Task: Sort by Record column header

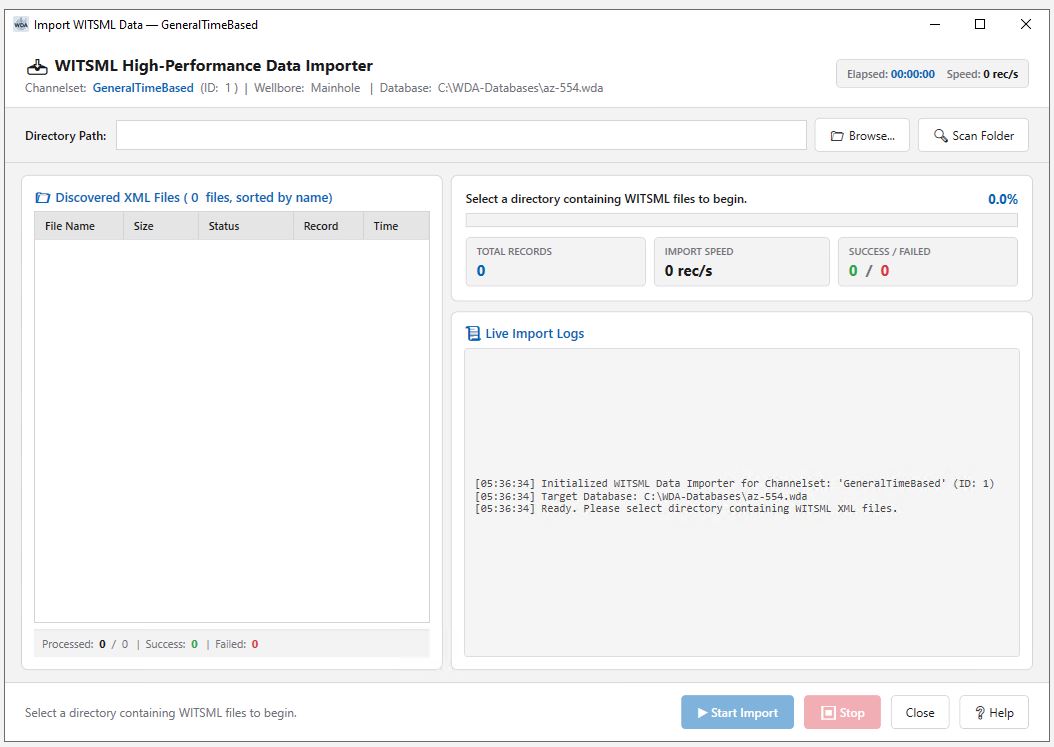Action: pyautogui.click(x=329, y=226)
